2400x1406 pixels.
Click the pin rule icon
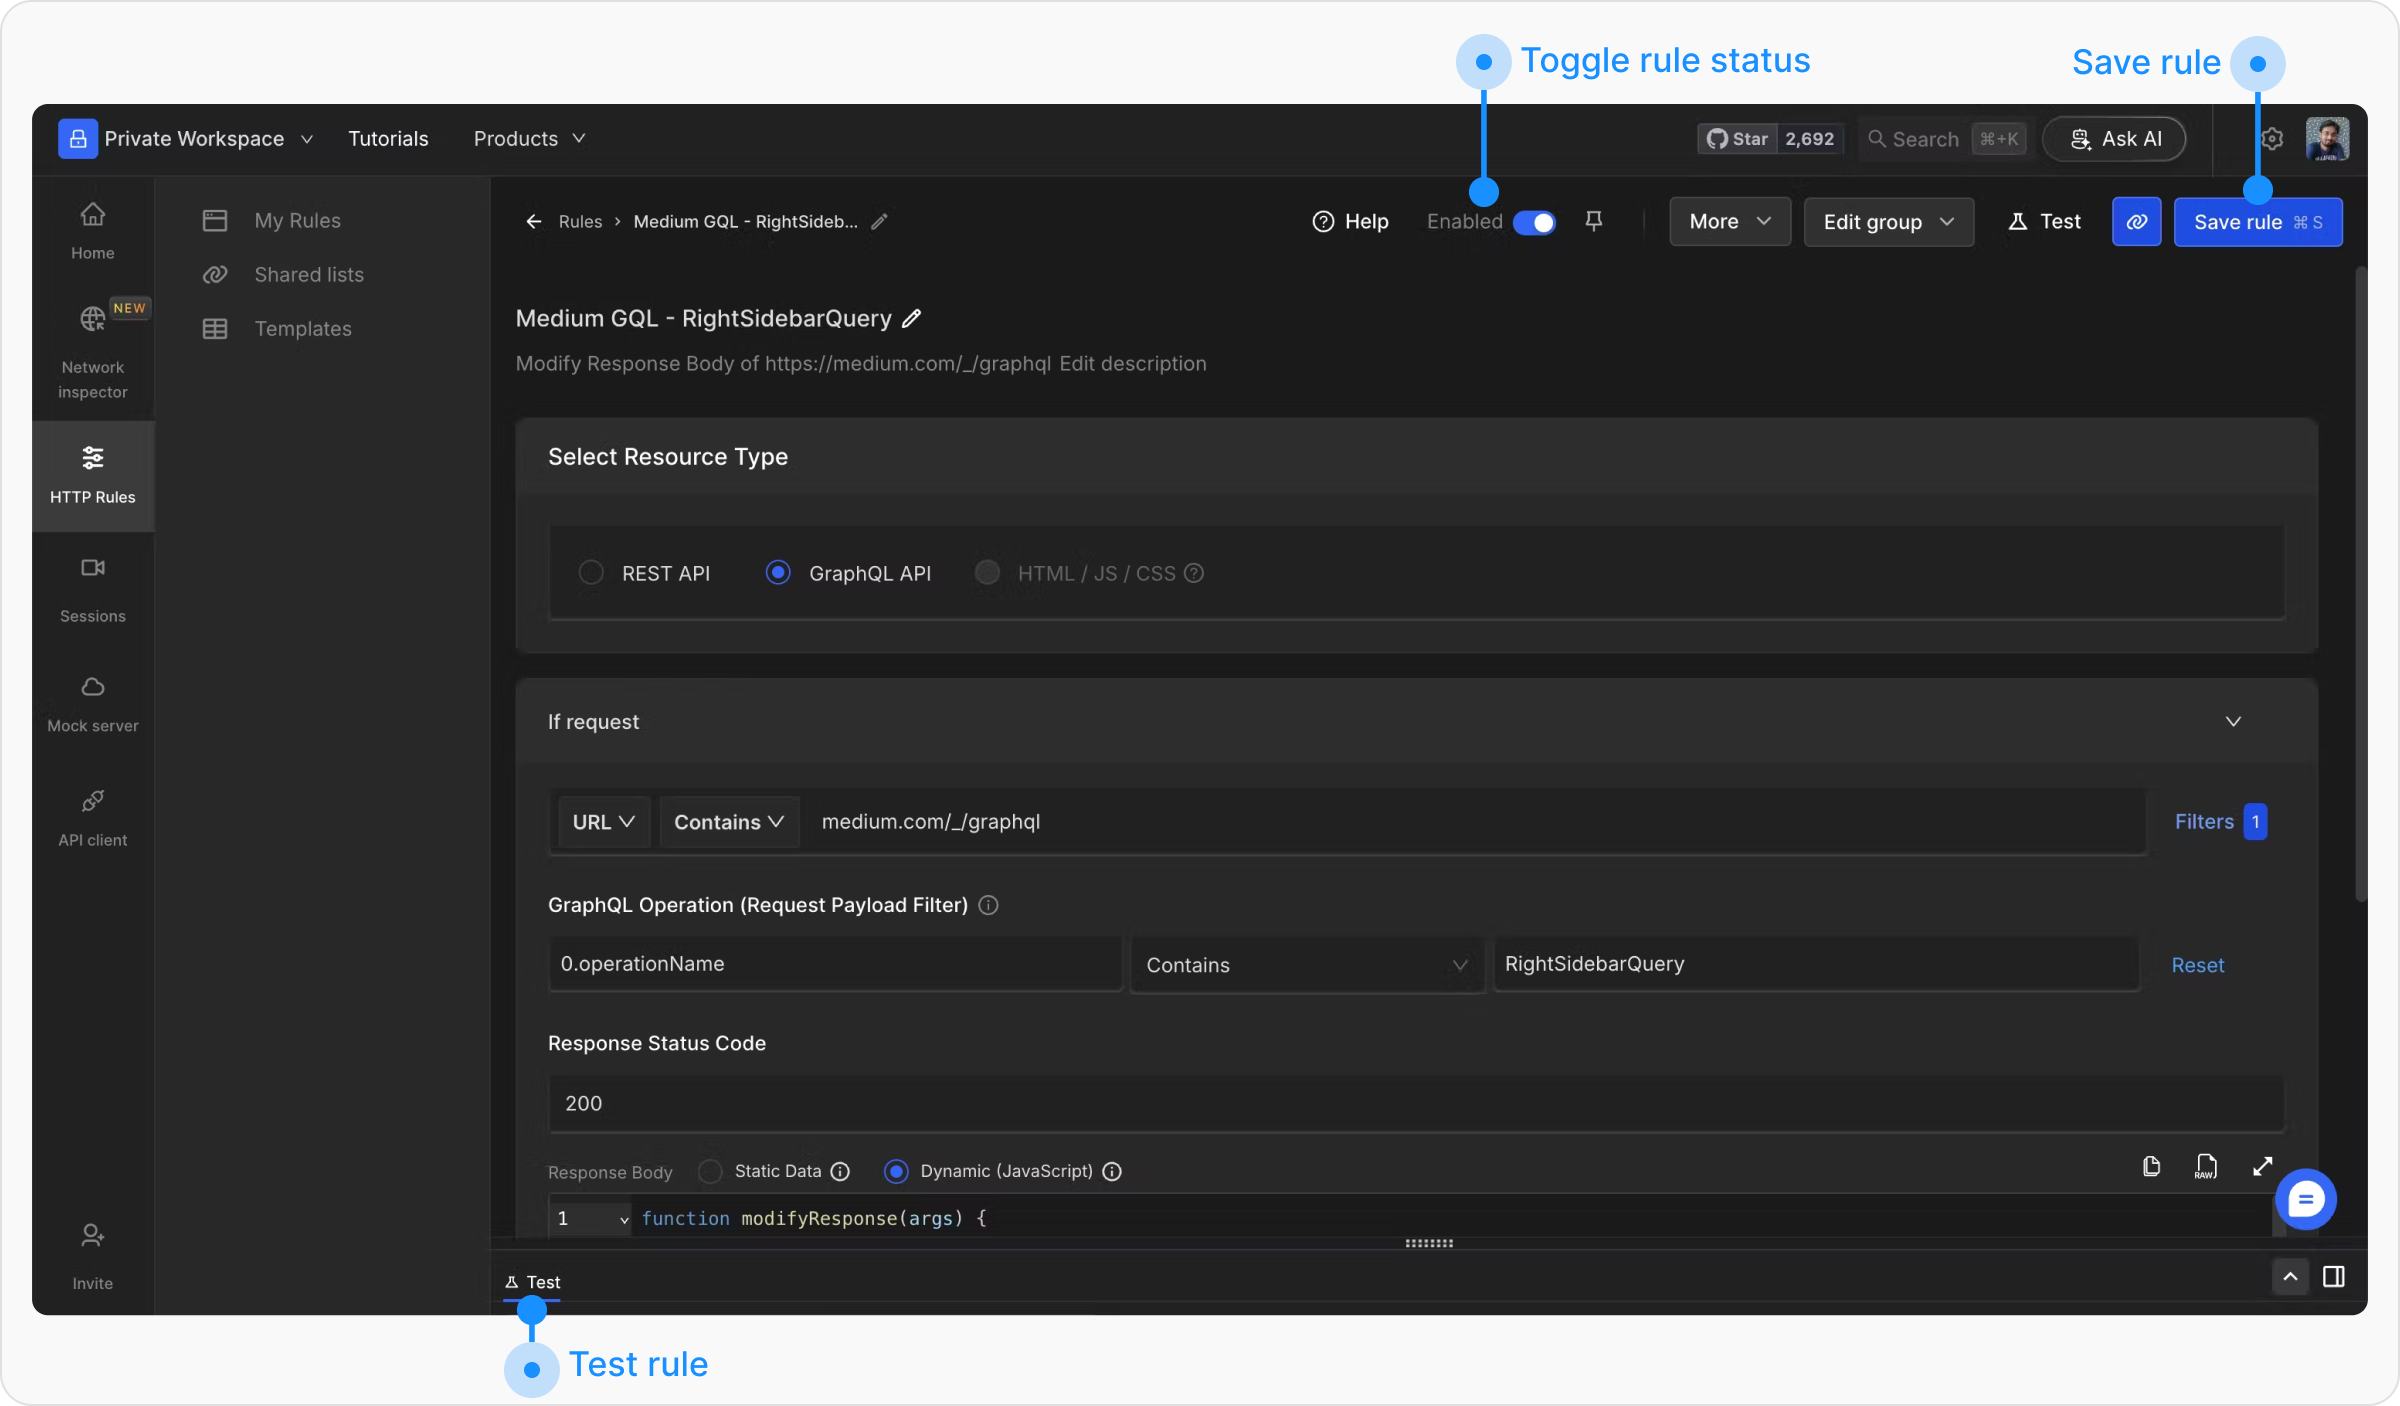pos(1594,221)
